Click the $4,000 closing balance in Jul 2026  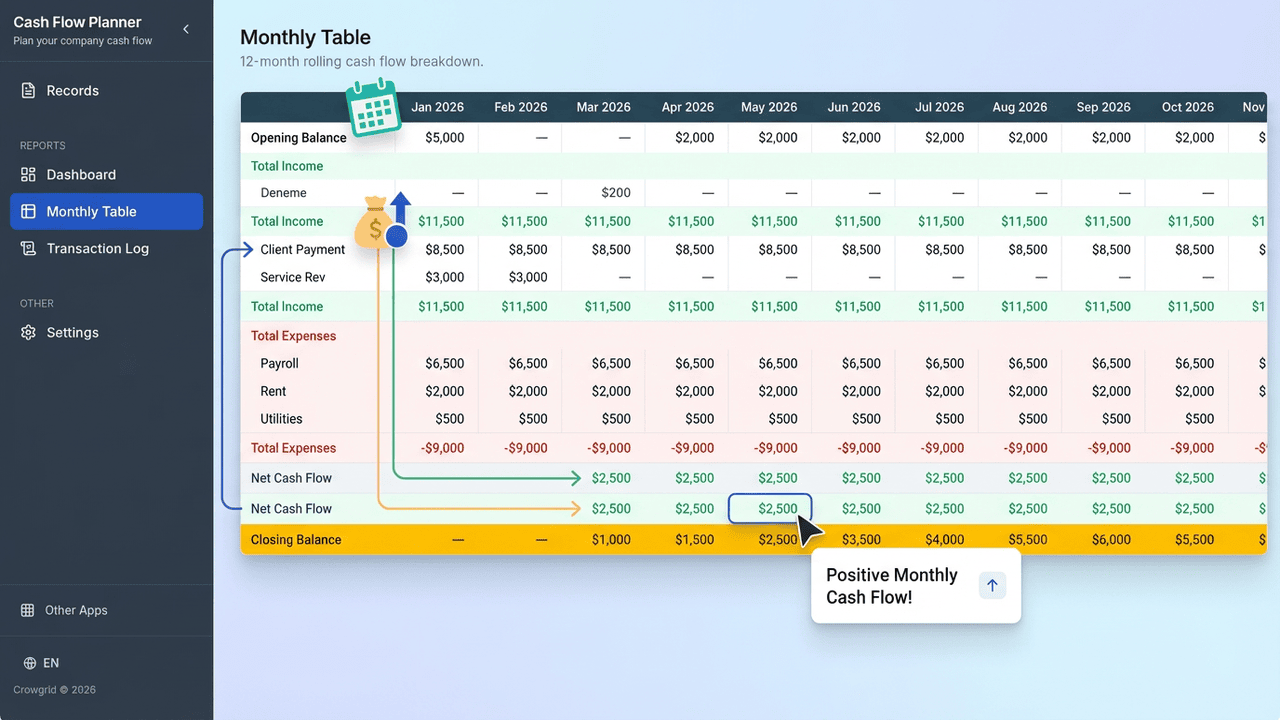coord(944,540)
